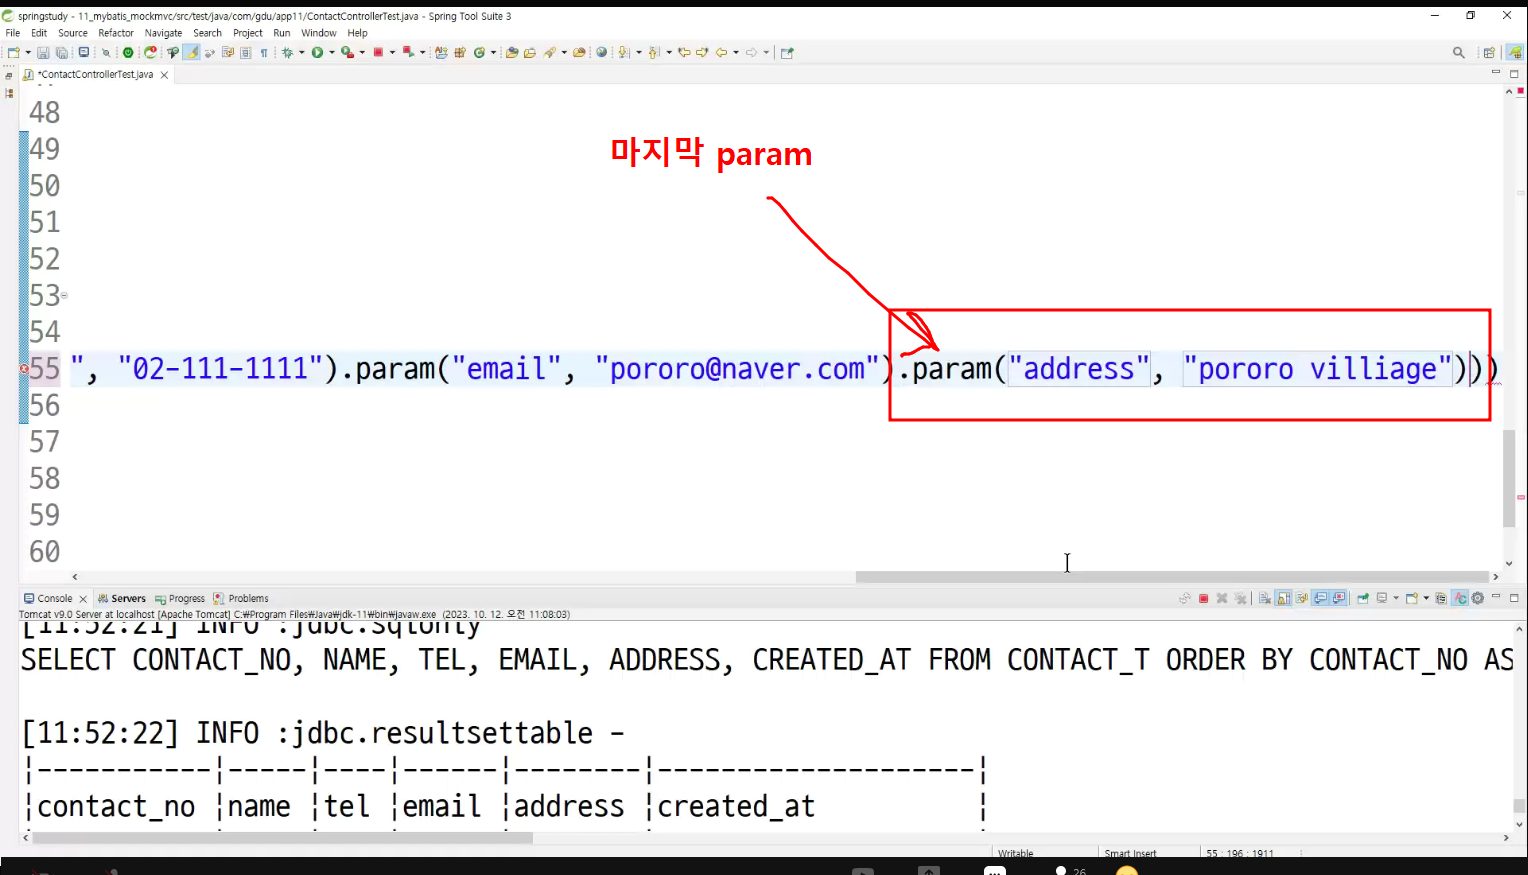Close the Console view tab
Screen dimensions: 1528x875
[83, 599]
